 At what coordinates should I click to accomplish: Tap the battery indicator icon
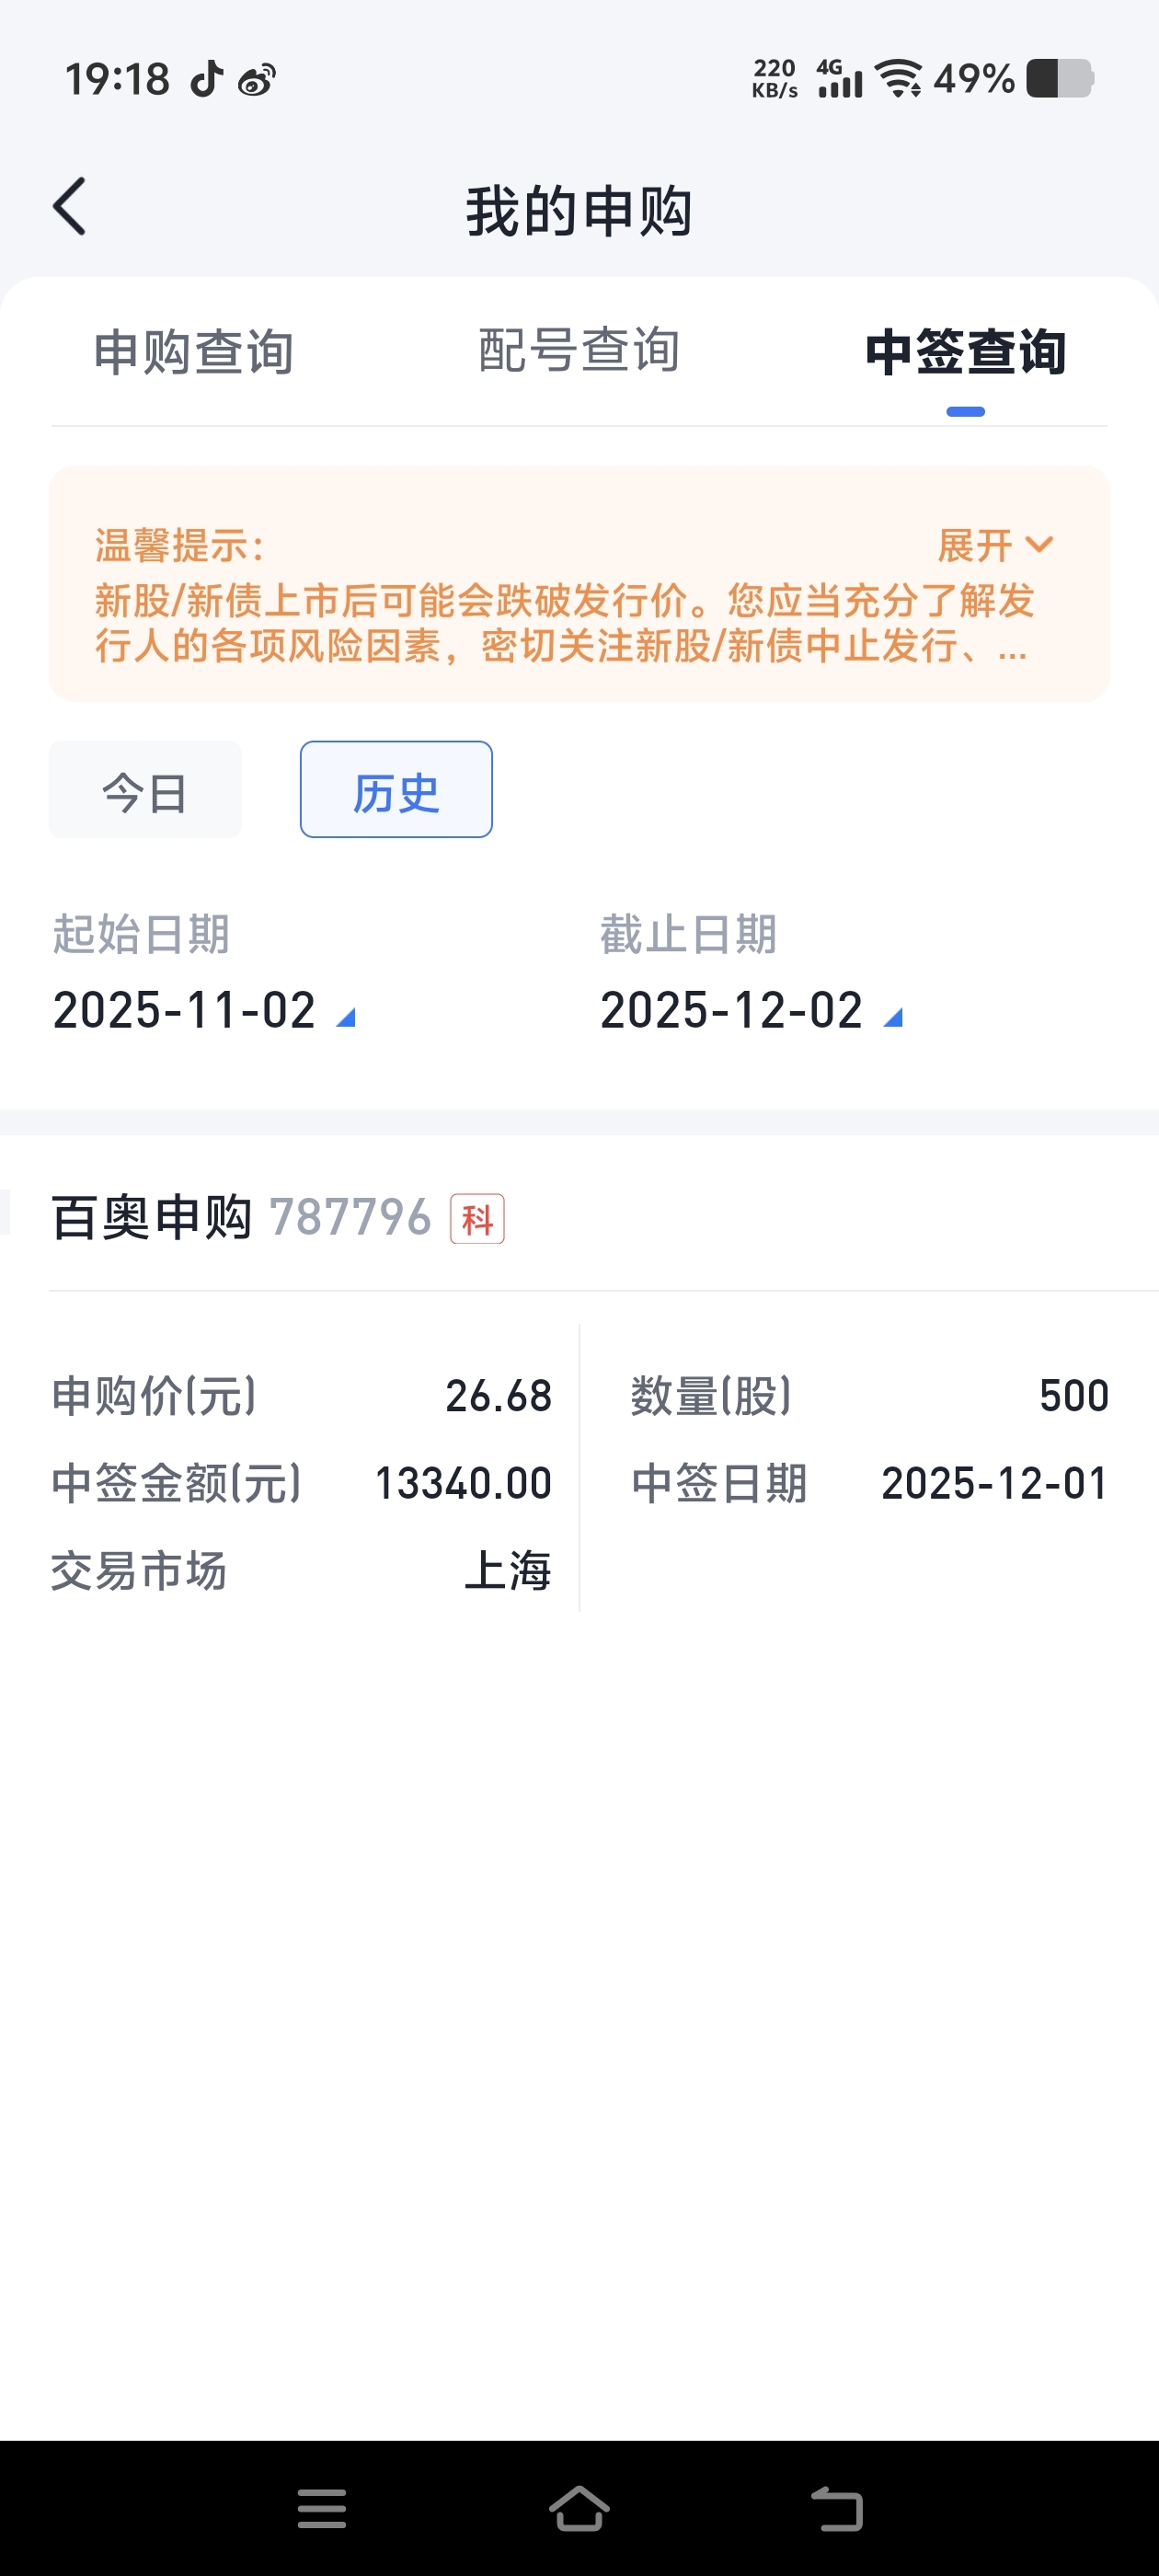coord(1059,78)
